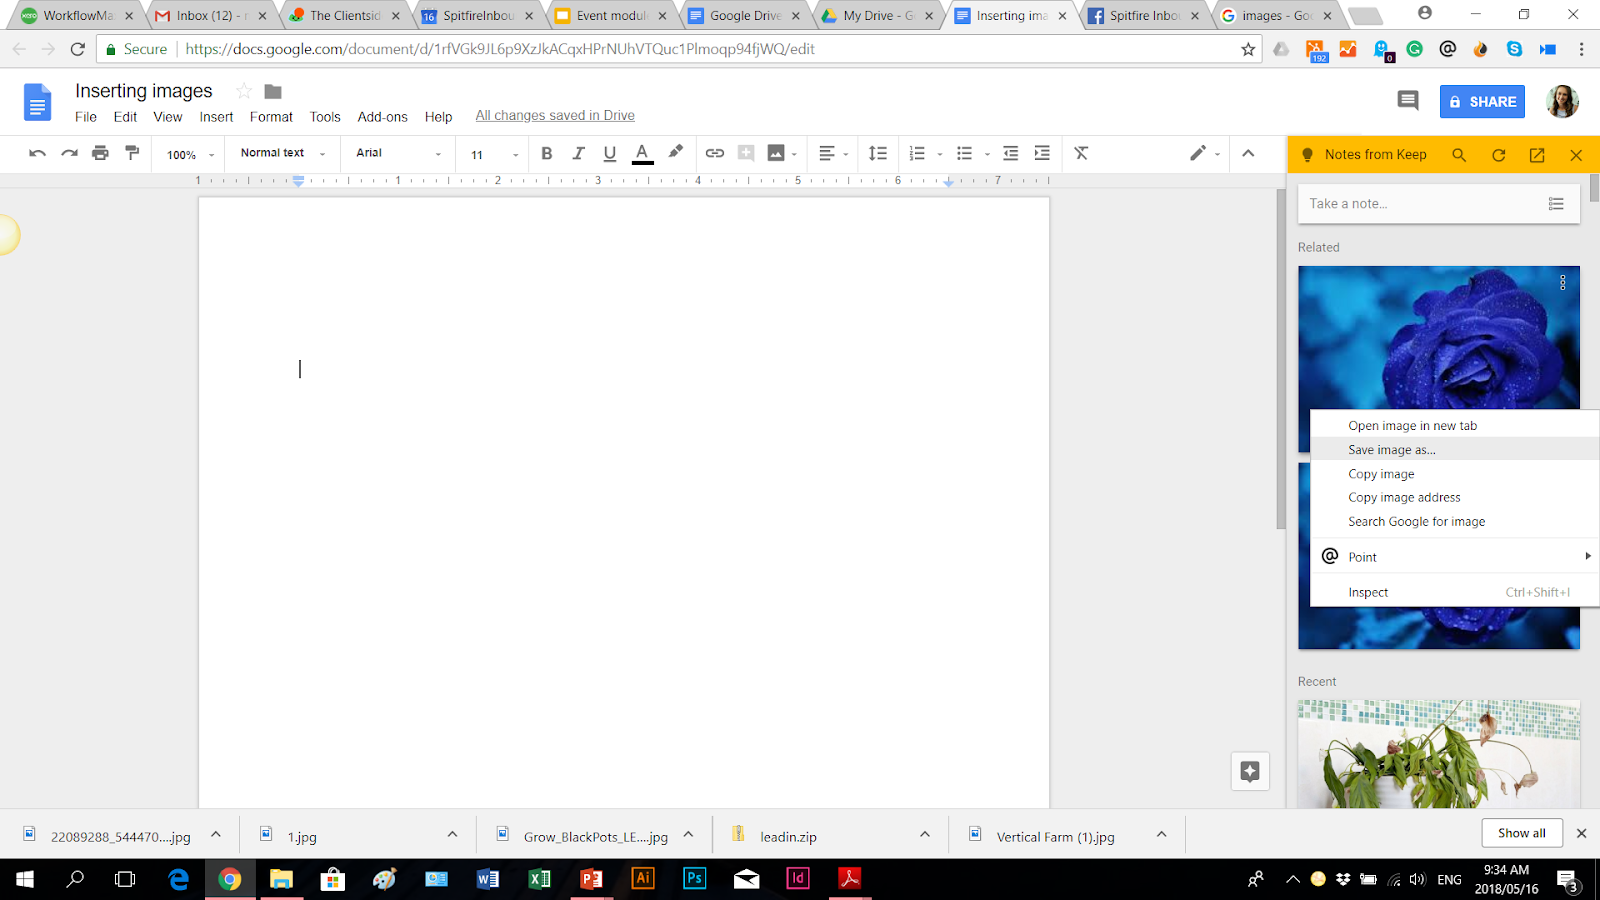Click Show all downloads button
Image resolution: width=1600 pixels, height=900 pixels.
(1522, 833)
